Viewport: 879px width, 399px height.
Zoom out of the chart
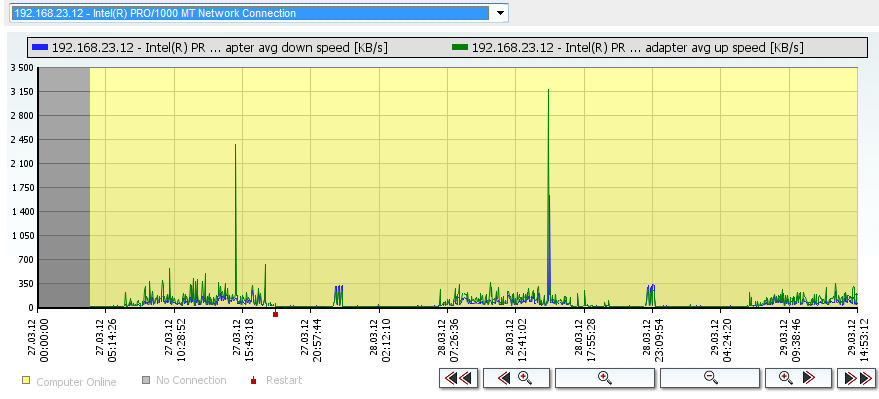click(710, 378)
